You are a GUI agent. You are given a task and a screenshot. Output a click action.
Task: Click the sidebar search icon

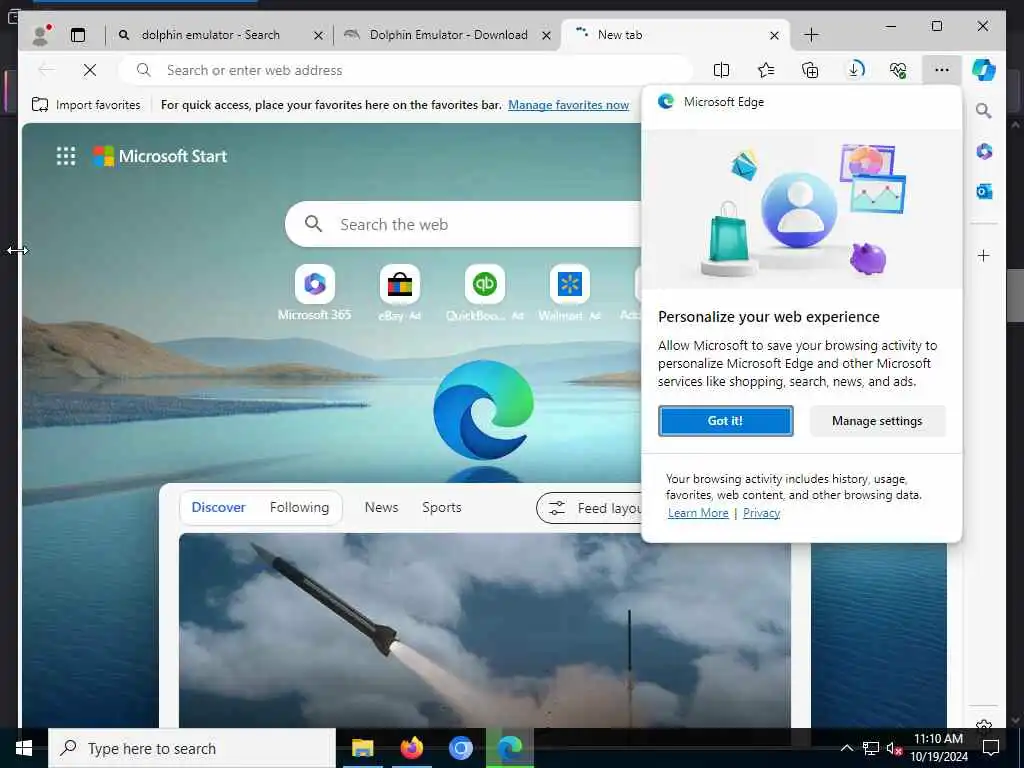click(x=984, y=111)
